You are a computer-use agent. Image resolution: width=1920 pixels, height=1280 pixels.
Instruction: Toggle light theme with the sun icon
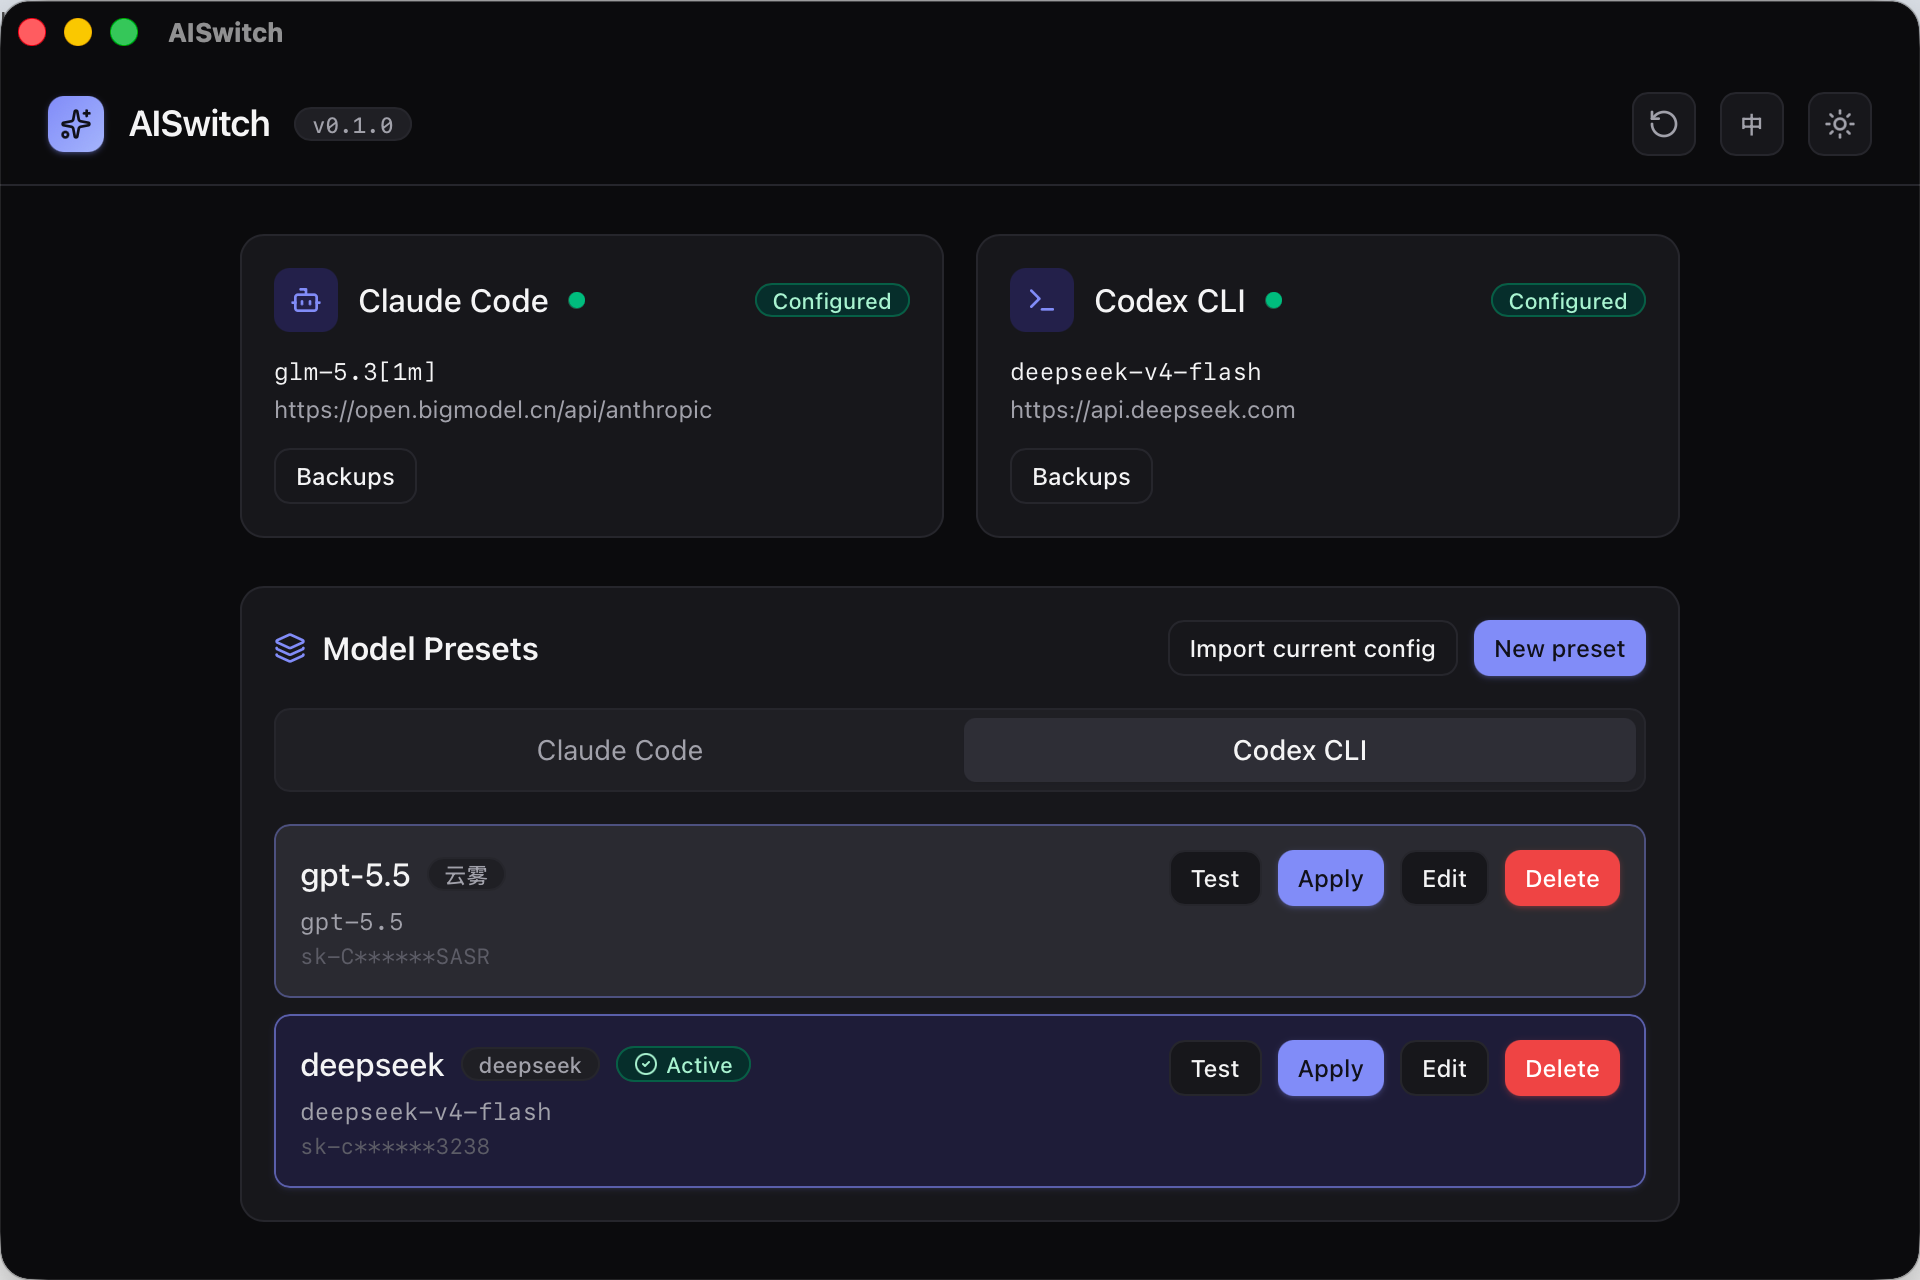(x=1839, y=124)
